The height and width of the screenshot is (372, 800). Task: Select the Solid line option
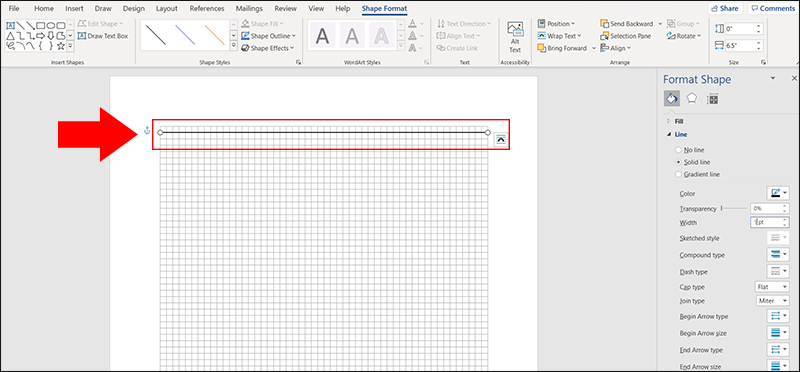(x=692, y=162)
